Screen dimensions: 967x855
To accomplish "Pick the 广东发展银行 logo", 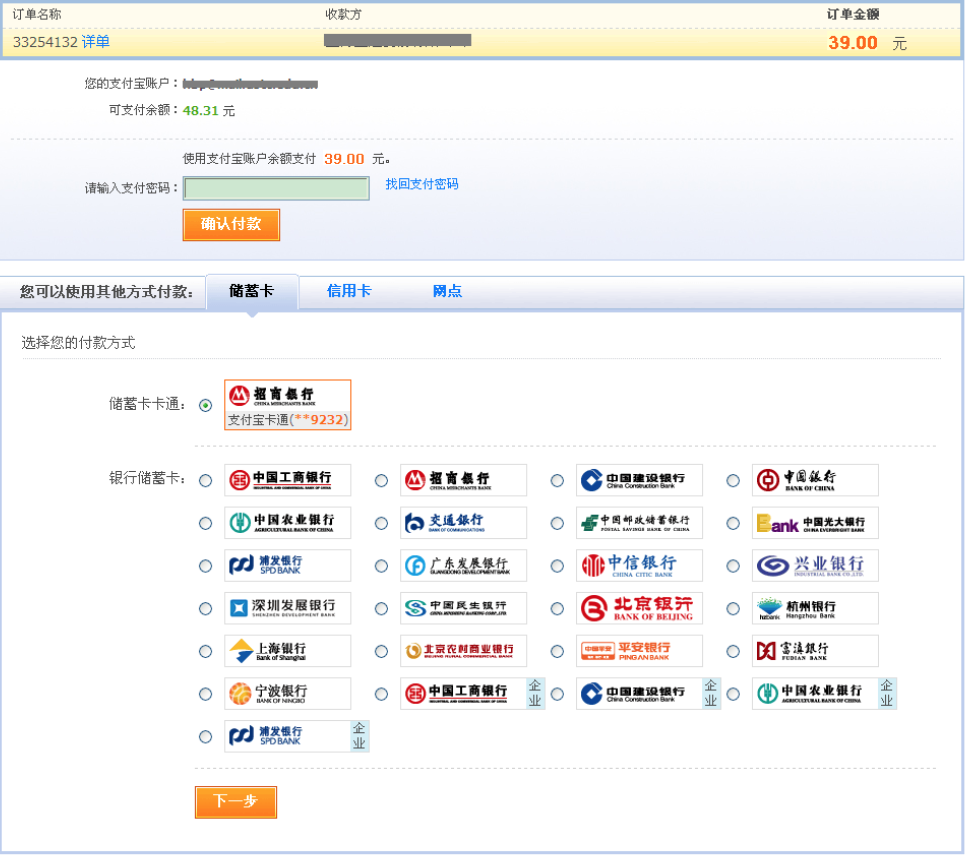I will pyautogui.click(x=462, y=566).
